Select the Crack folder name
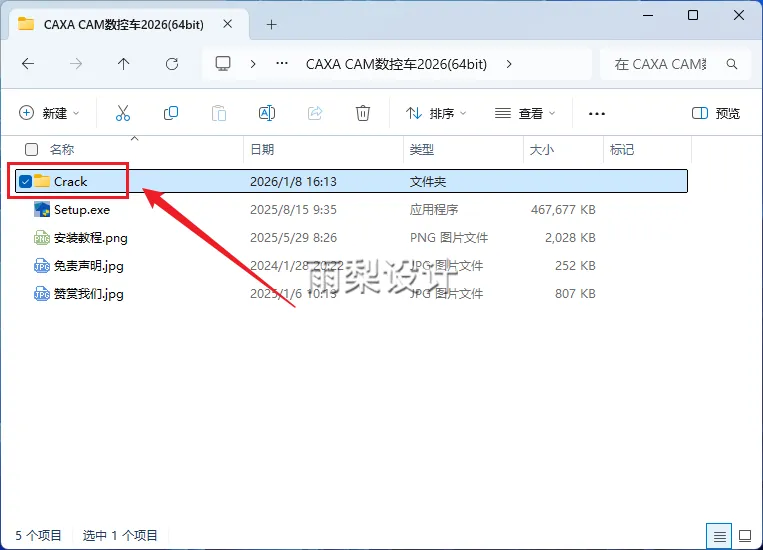The height and width of the screenshot is (550, 763). tap(71, 182)
